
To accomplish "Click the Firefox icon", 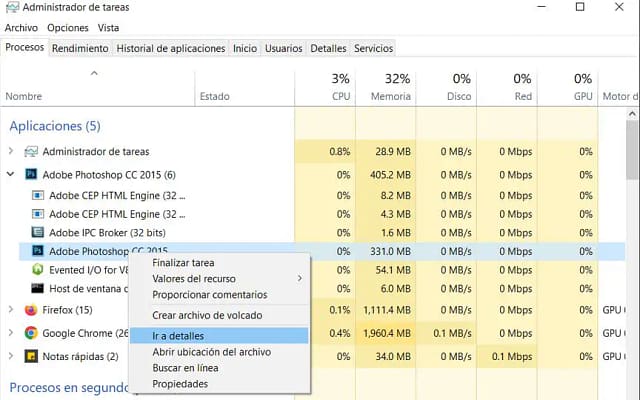I will pyautogui.click(x=31, y=310).
